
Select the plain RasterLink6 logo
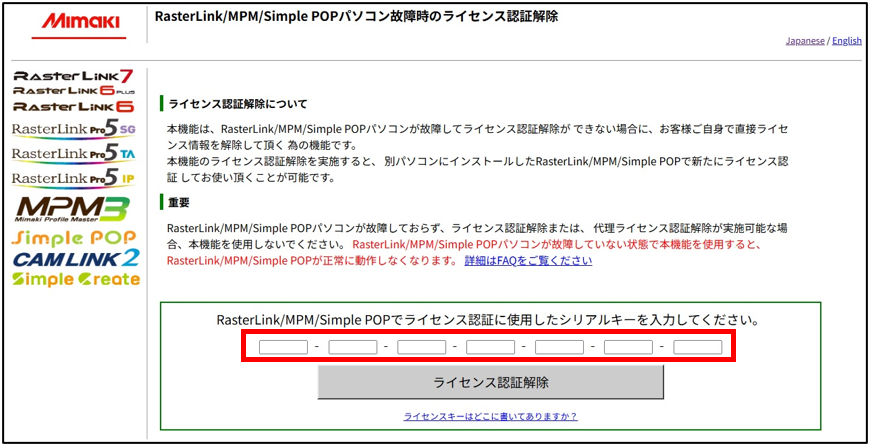click(x=73, y=105)
